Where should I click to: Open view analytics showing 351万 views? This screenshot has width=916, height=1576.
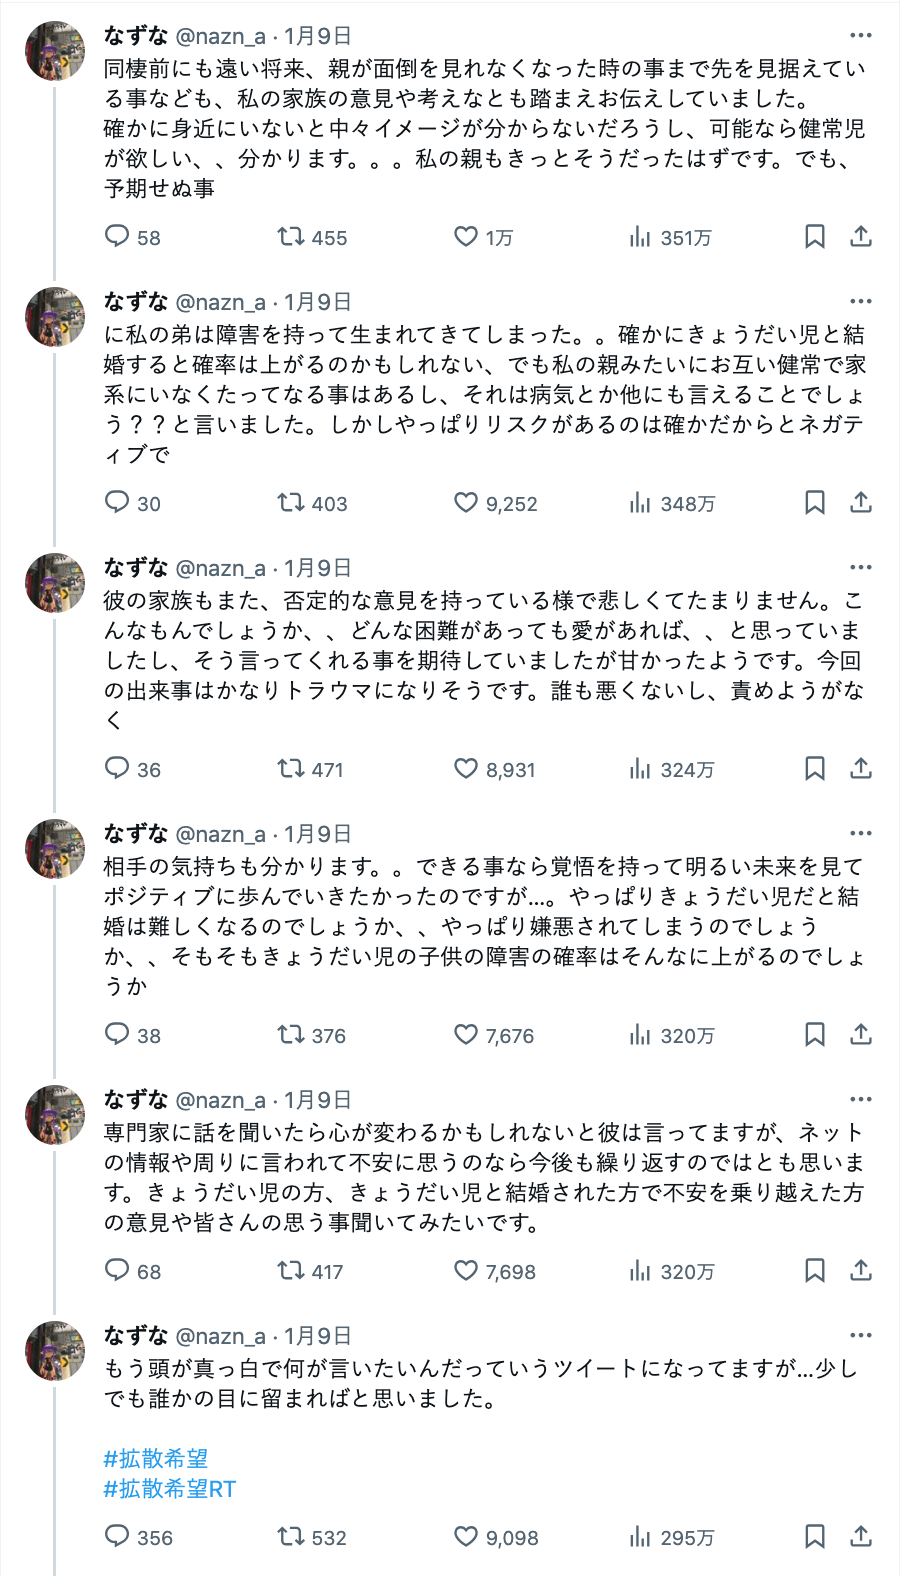tap(641, 237)
